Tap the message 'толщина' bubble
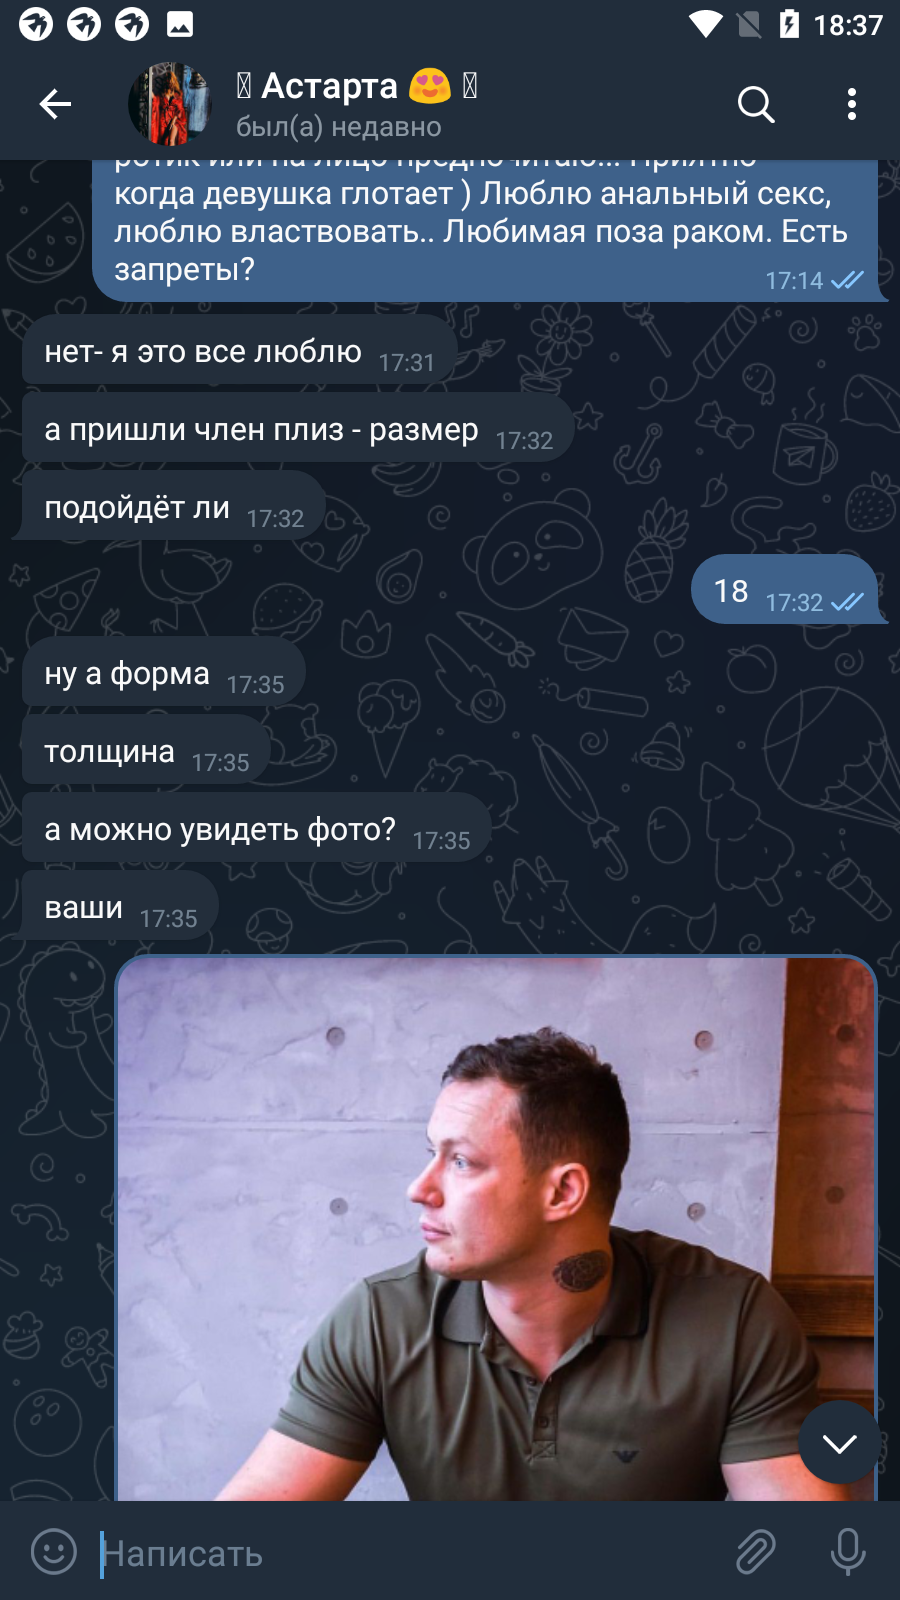 (x=146, y=751)
